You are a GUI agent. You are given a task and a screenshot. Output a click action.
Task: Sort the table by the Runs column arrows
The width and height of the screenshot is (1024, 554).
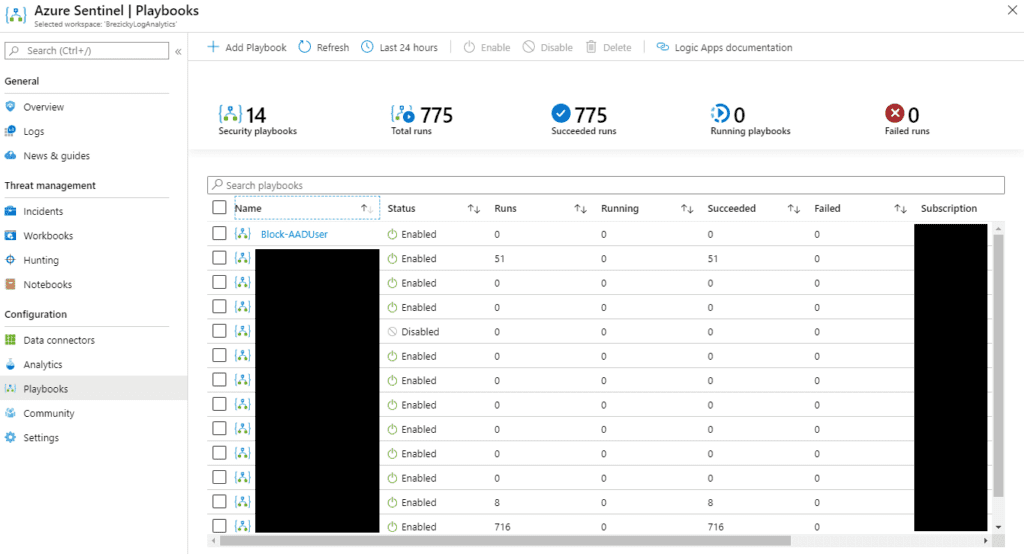click(x=581, y=208)
